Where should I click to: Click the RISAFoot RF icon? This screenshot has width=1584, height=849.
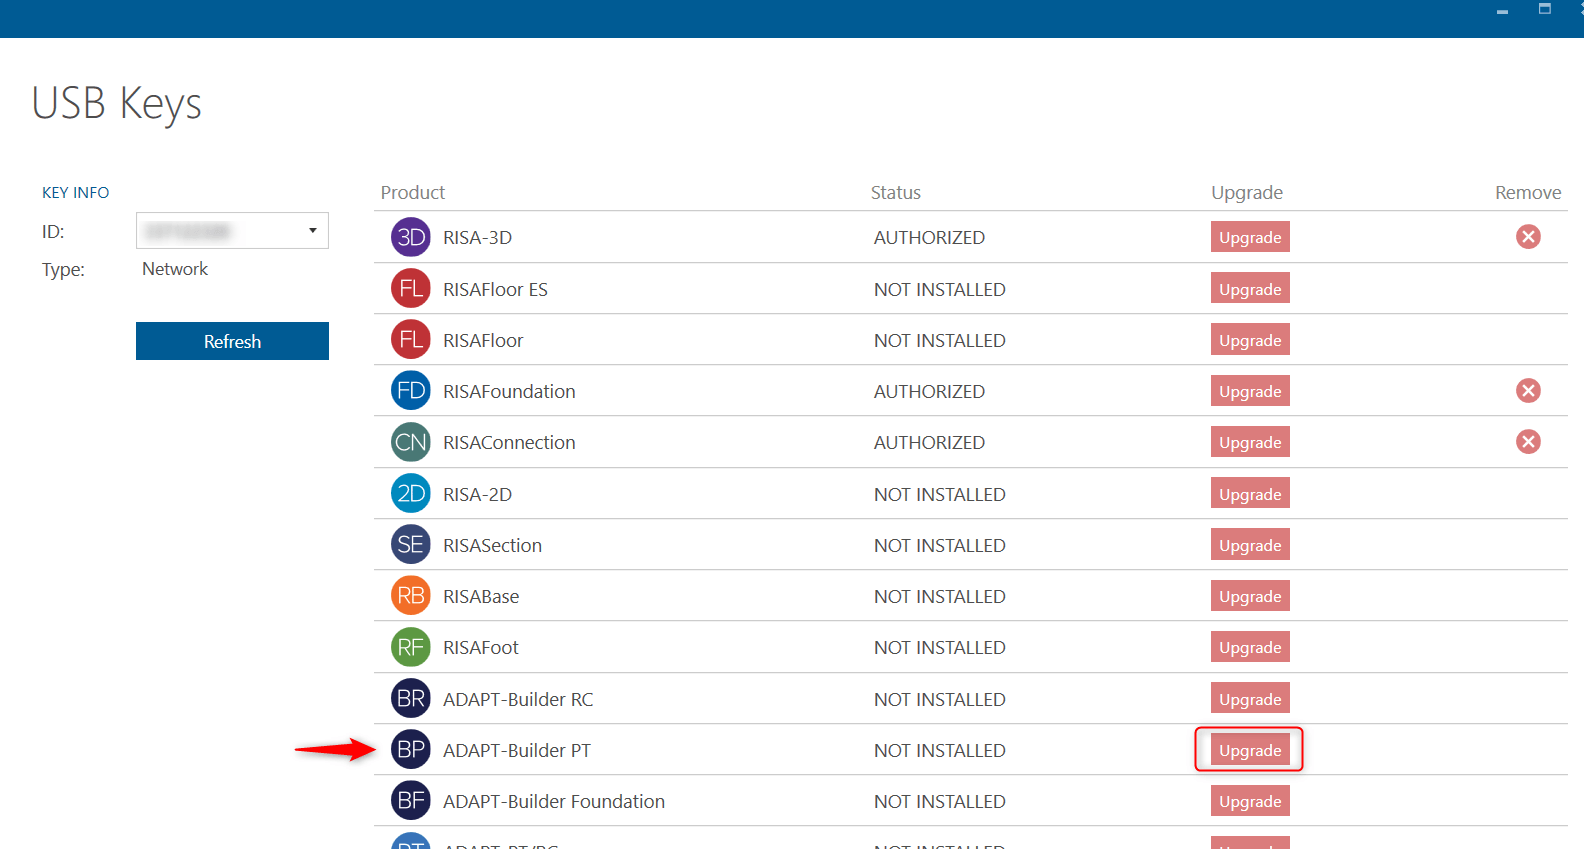click(x=410, y=647)
